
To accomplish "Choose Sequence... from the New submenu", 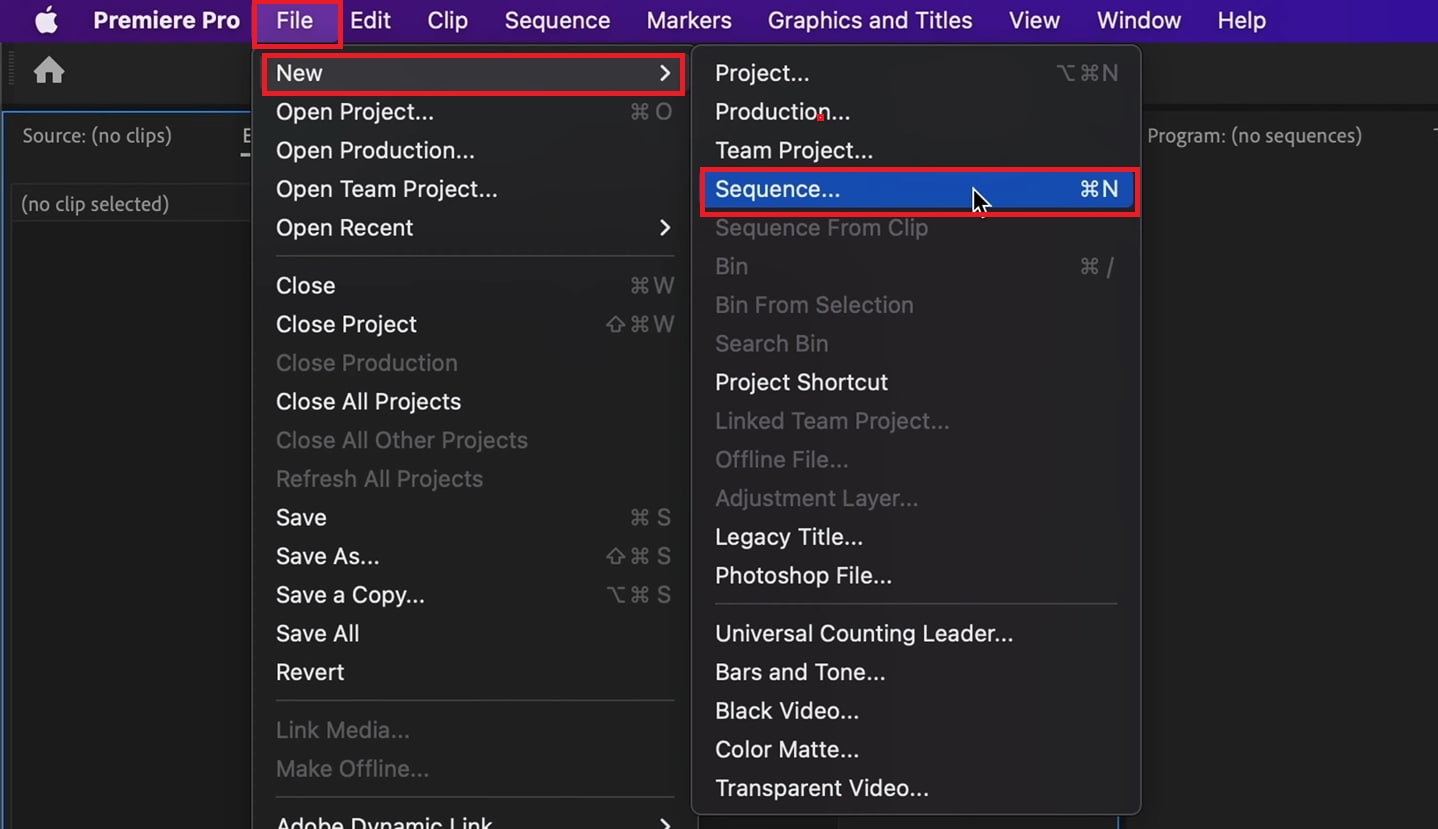I will coord(778,189).
